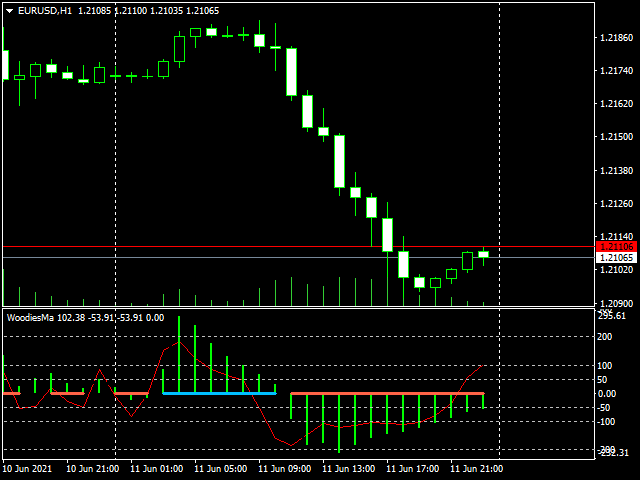
Task: Click the 1.21260 price scale value
Action: point(616,204)
